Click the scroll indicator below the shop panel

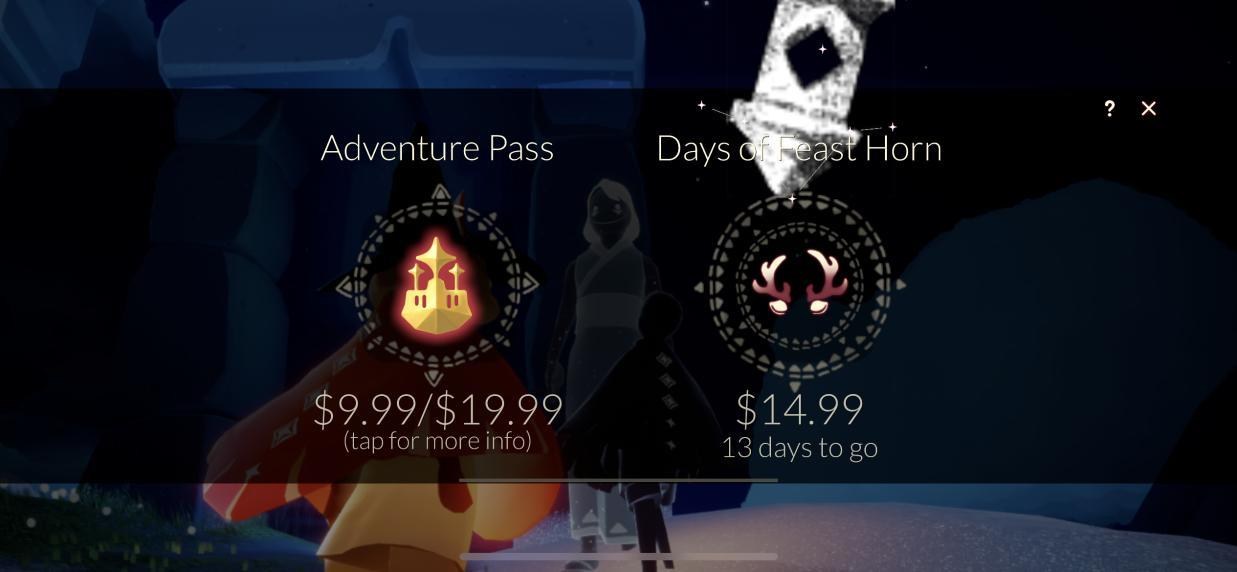(x=618, y=480)
